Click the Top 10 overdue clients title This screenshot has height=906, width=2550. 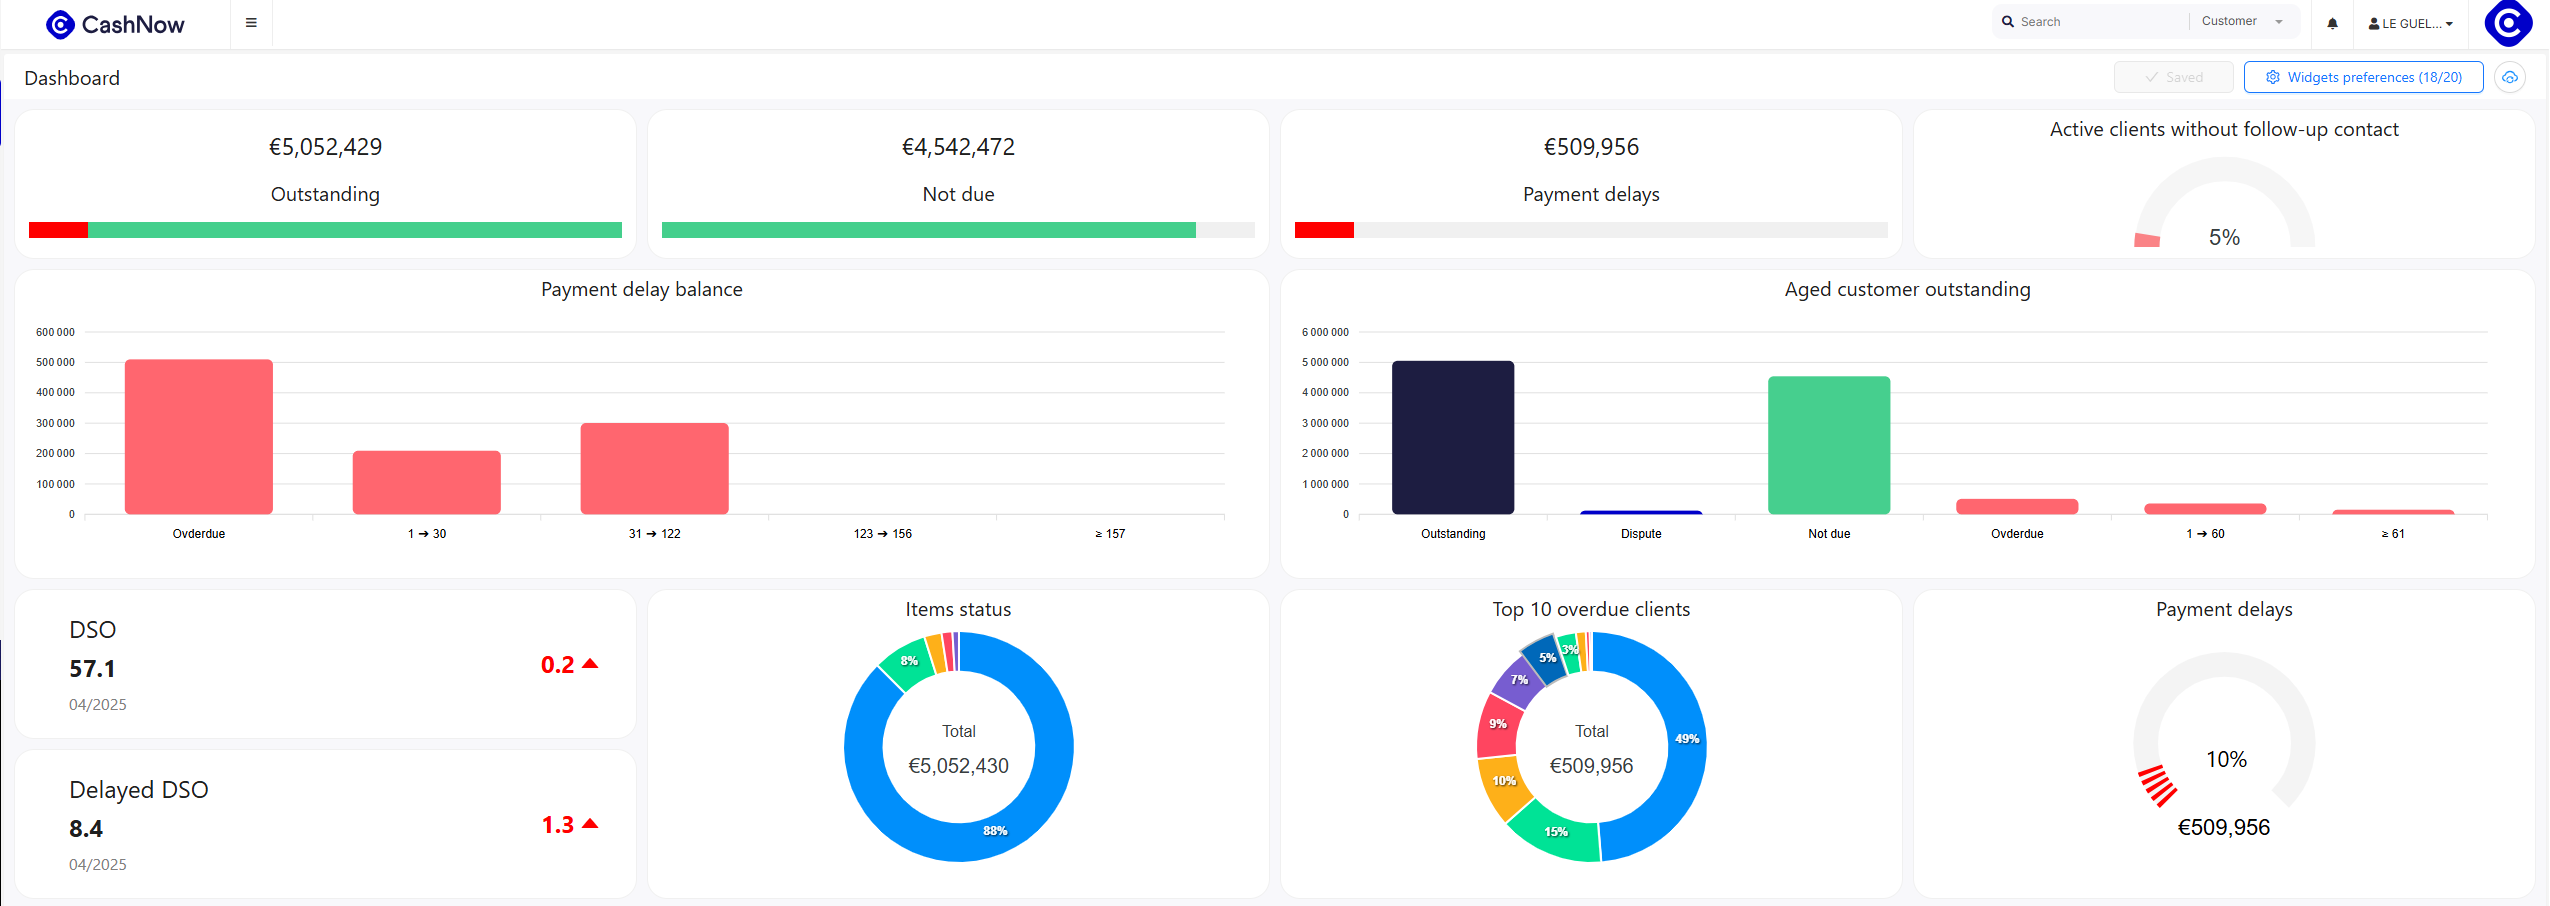pos(1591,609)
